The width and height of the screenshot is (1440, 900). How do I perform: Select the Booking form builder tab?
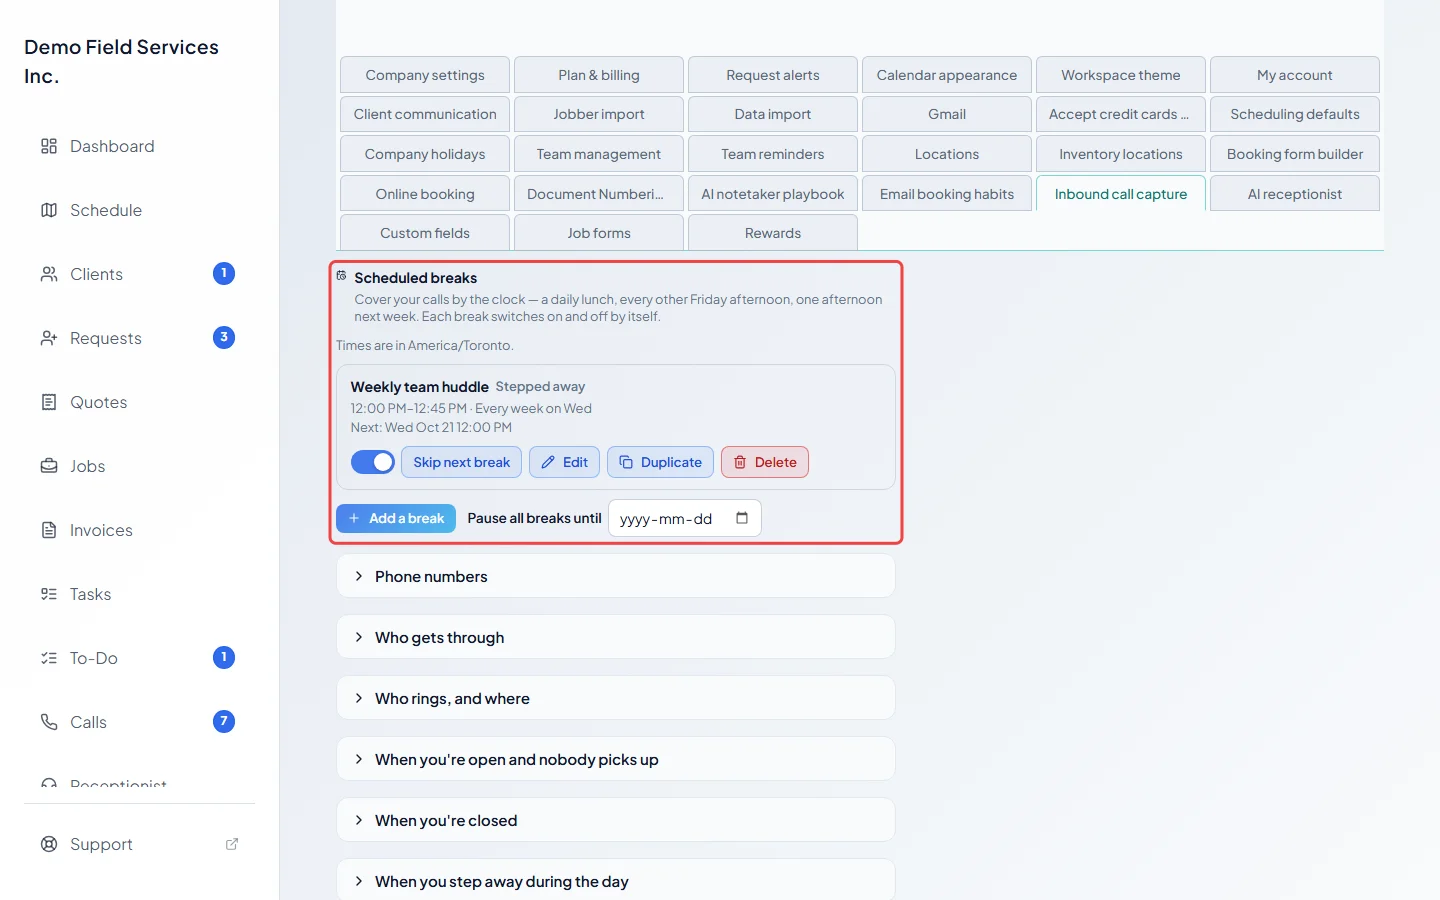pyautogui.click(x=1295, y=154)
